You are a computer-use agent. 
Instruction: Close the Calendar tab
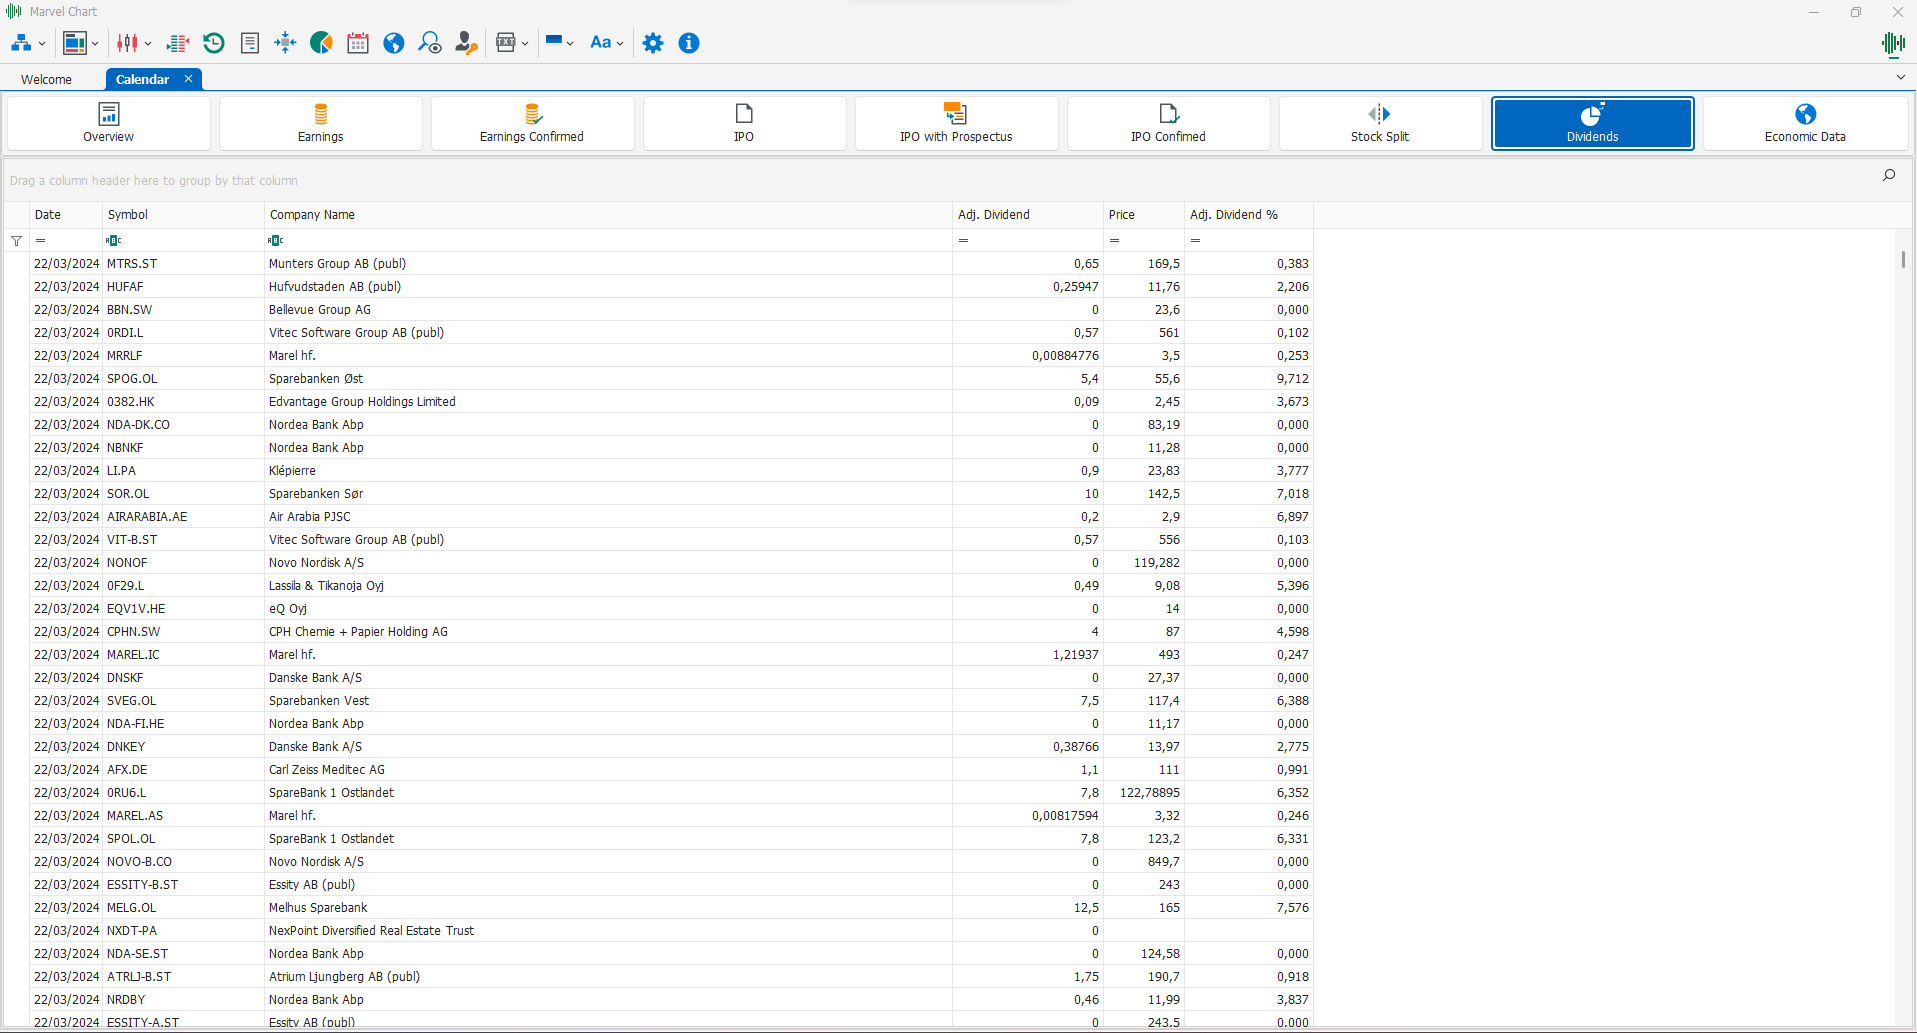point(188,79)
